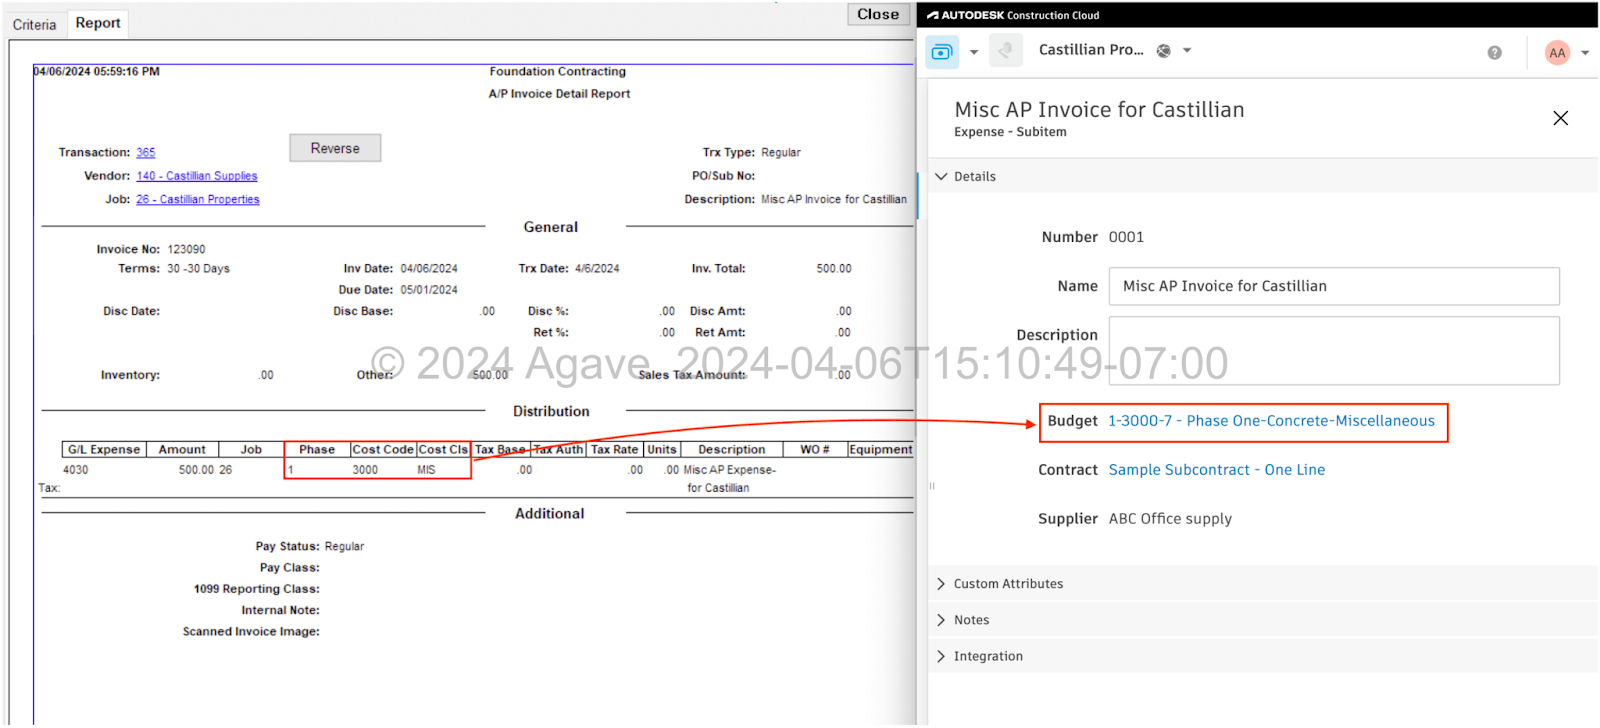This screenshot has height=728, width=1600.
Task: Click the Due Date value 05/01/2024
Action: click(x=429, y=290)
